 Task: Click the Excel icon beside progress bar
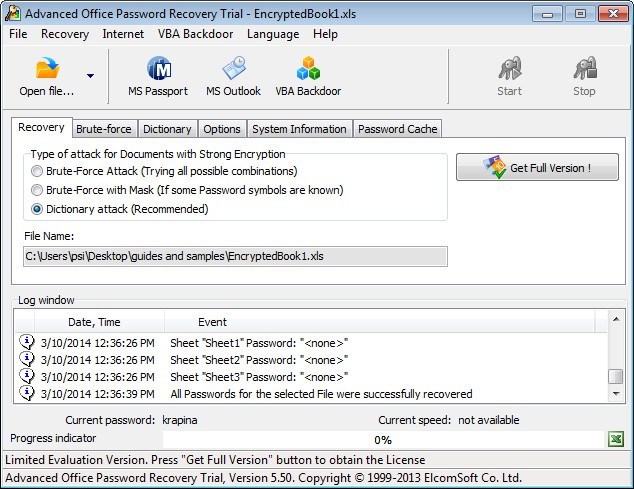coord(616,439)
